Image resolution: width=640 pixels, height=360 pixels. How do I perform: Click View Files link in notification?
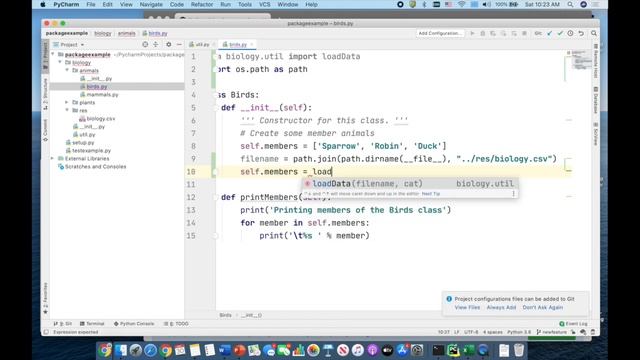[x=467, y=308]
